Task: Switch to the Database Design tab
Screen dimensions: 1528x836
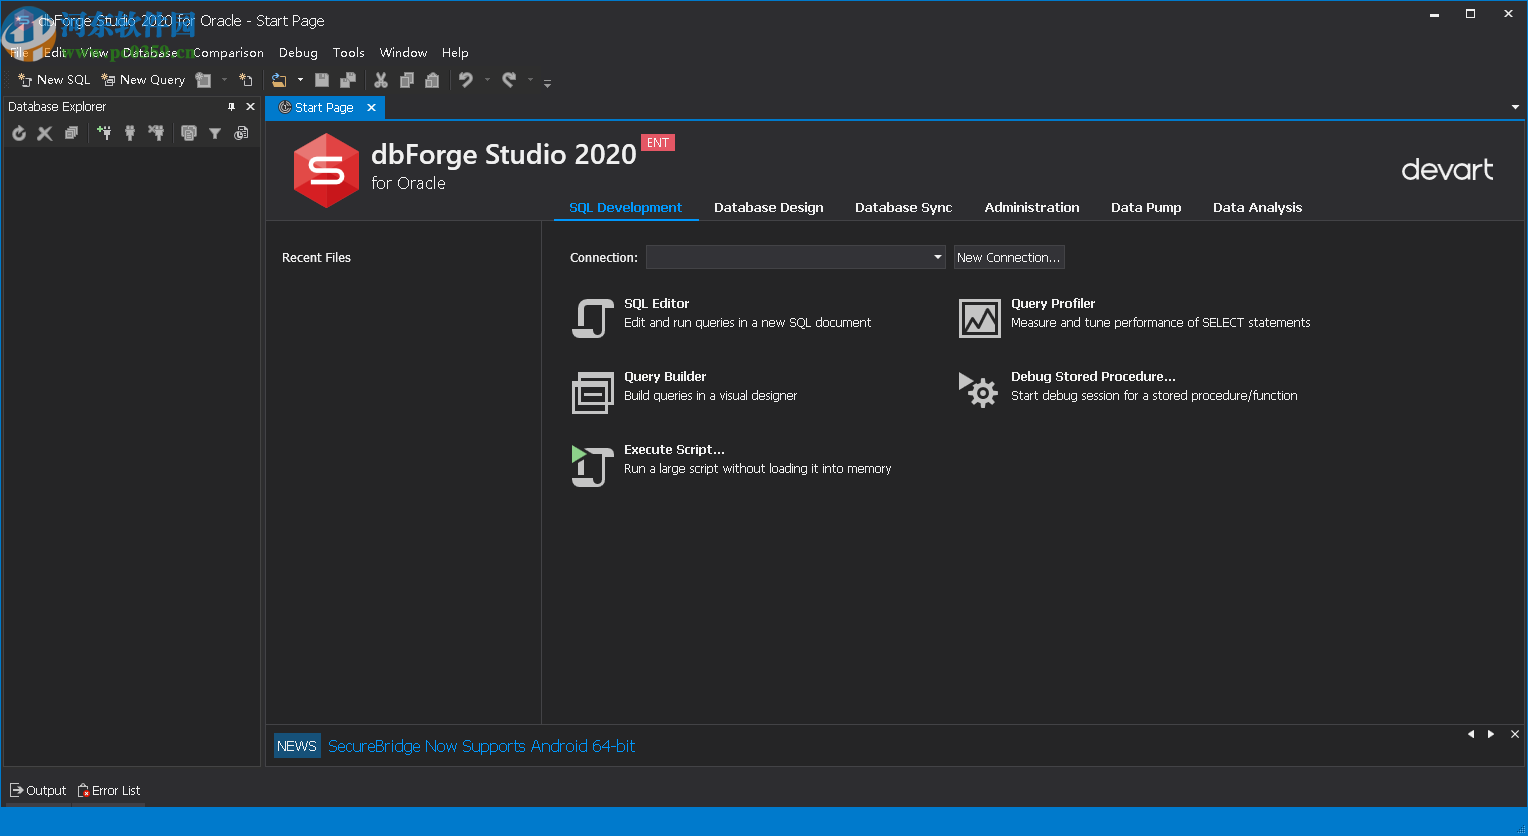Action: (x=768, y=207)
